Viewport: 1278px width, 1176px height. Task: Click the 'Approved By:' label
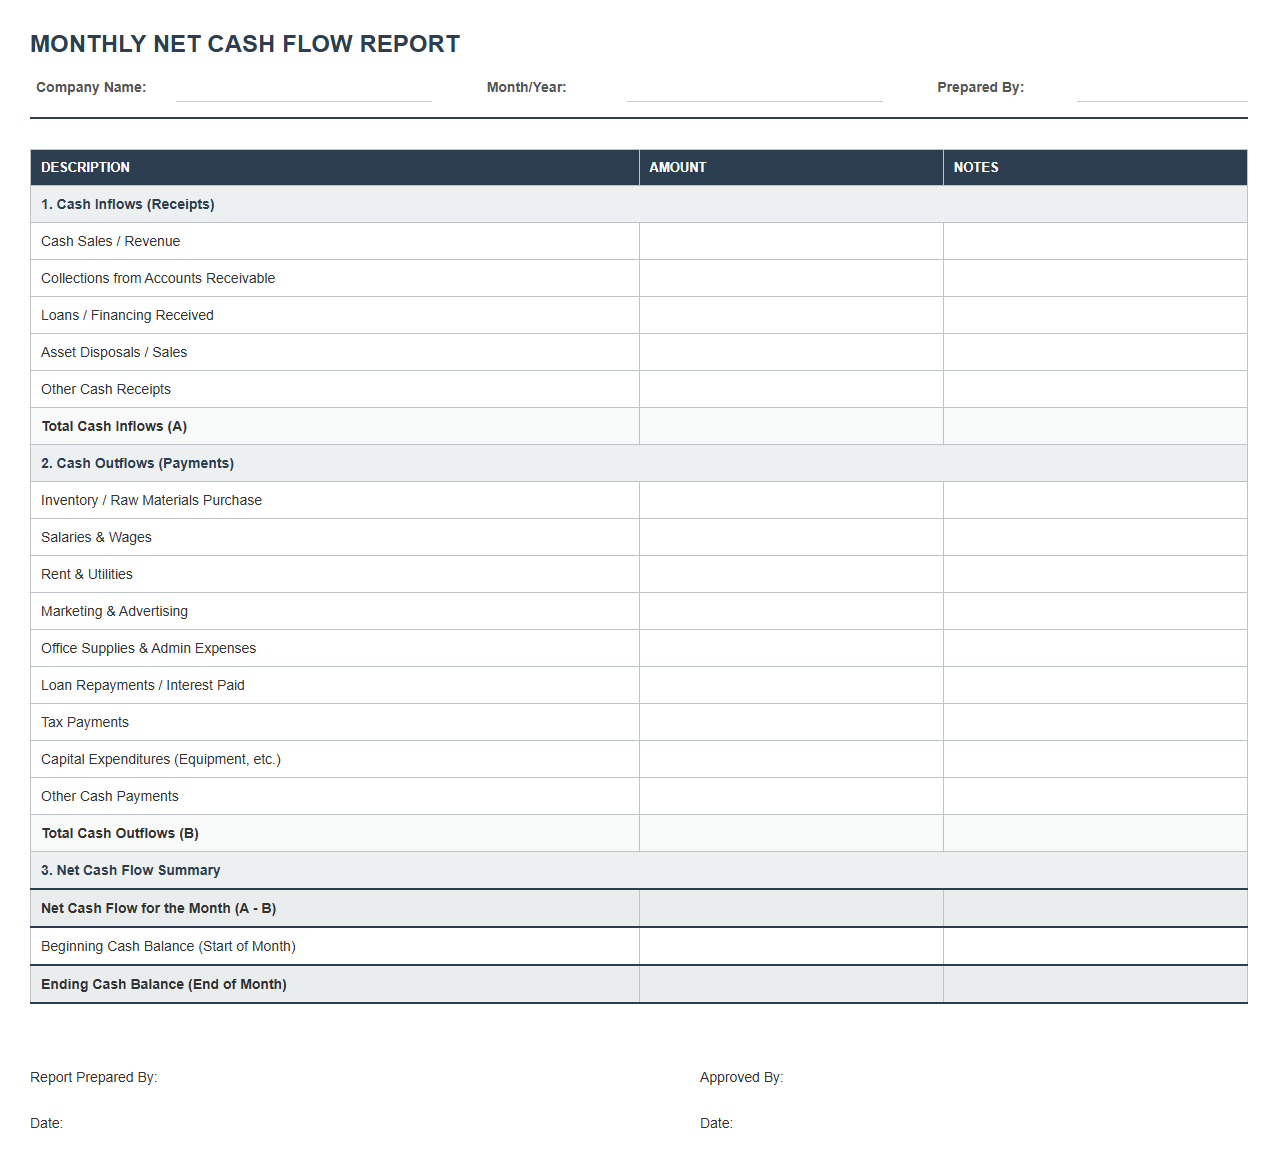point(742,1077)
